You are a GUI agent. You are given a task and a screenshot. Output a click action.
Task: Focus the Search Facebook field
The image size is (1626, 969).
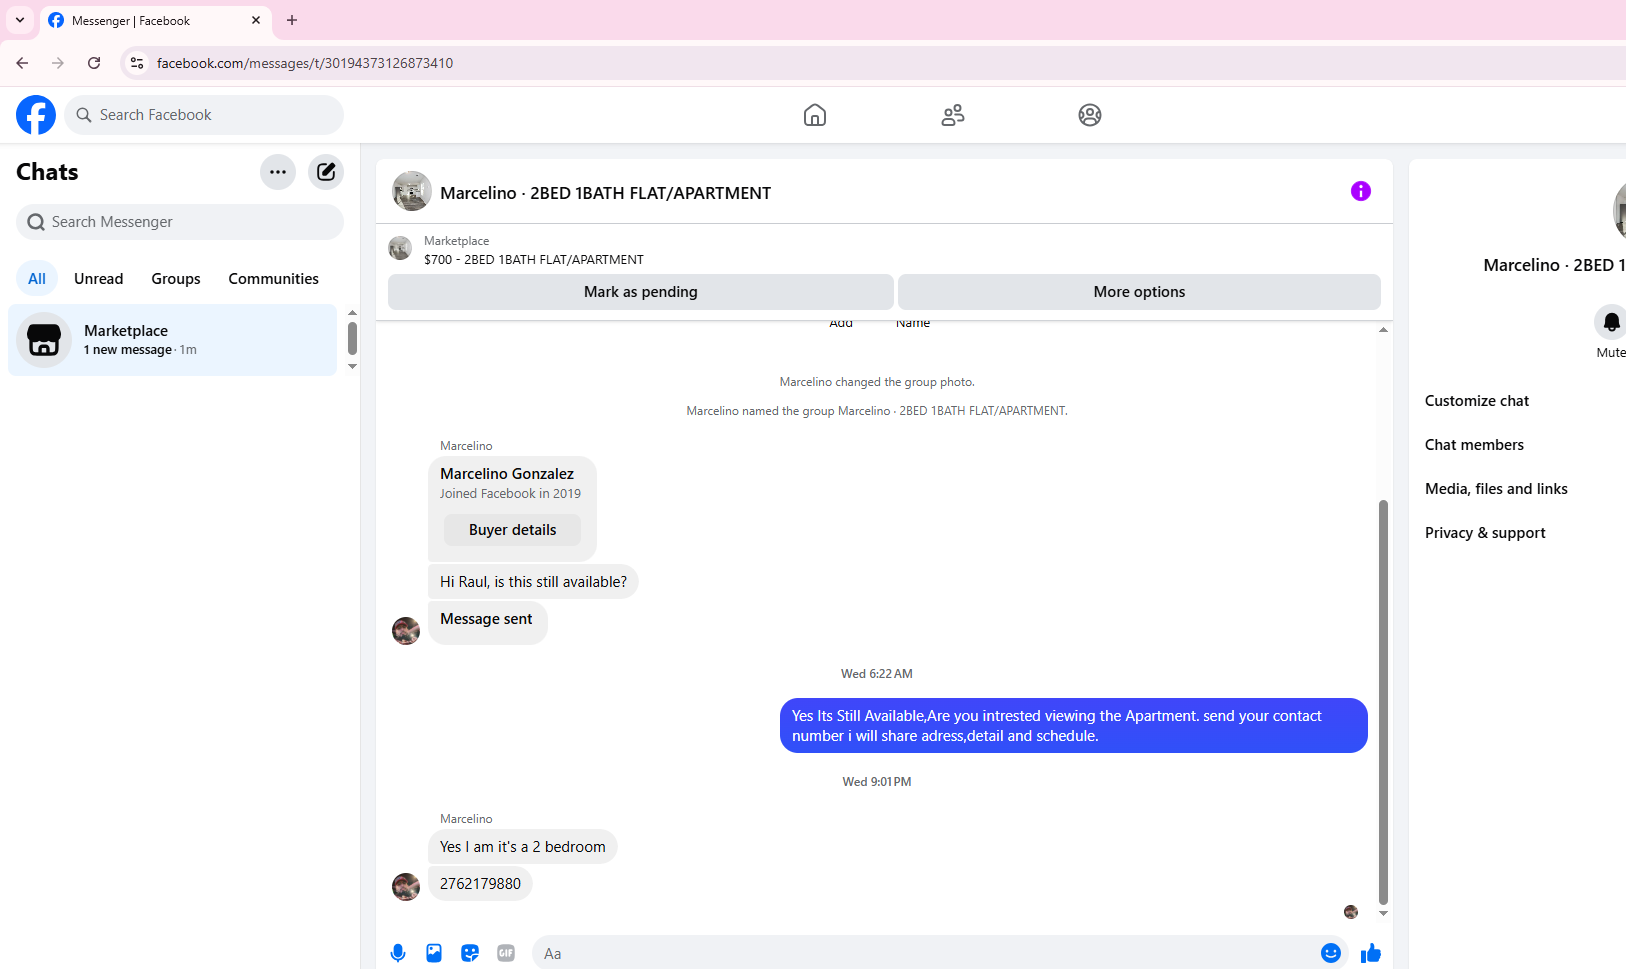(x=204, y=115)
